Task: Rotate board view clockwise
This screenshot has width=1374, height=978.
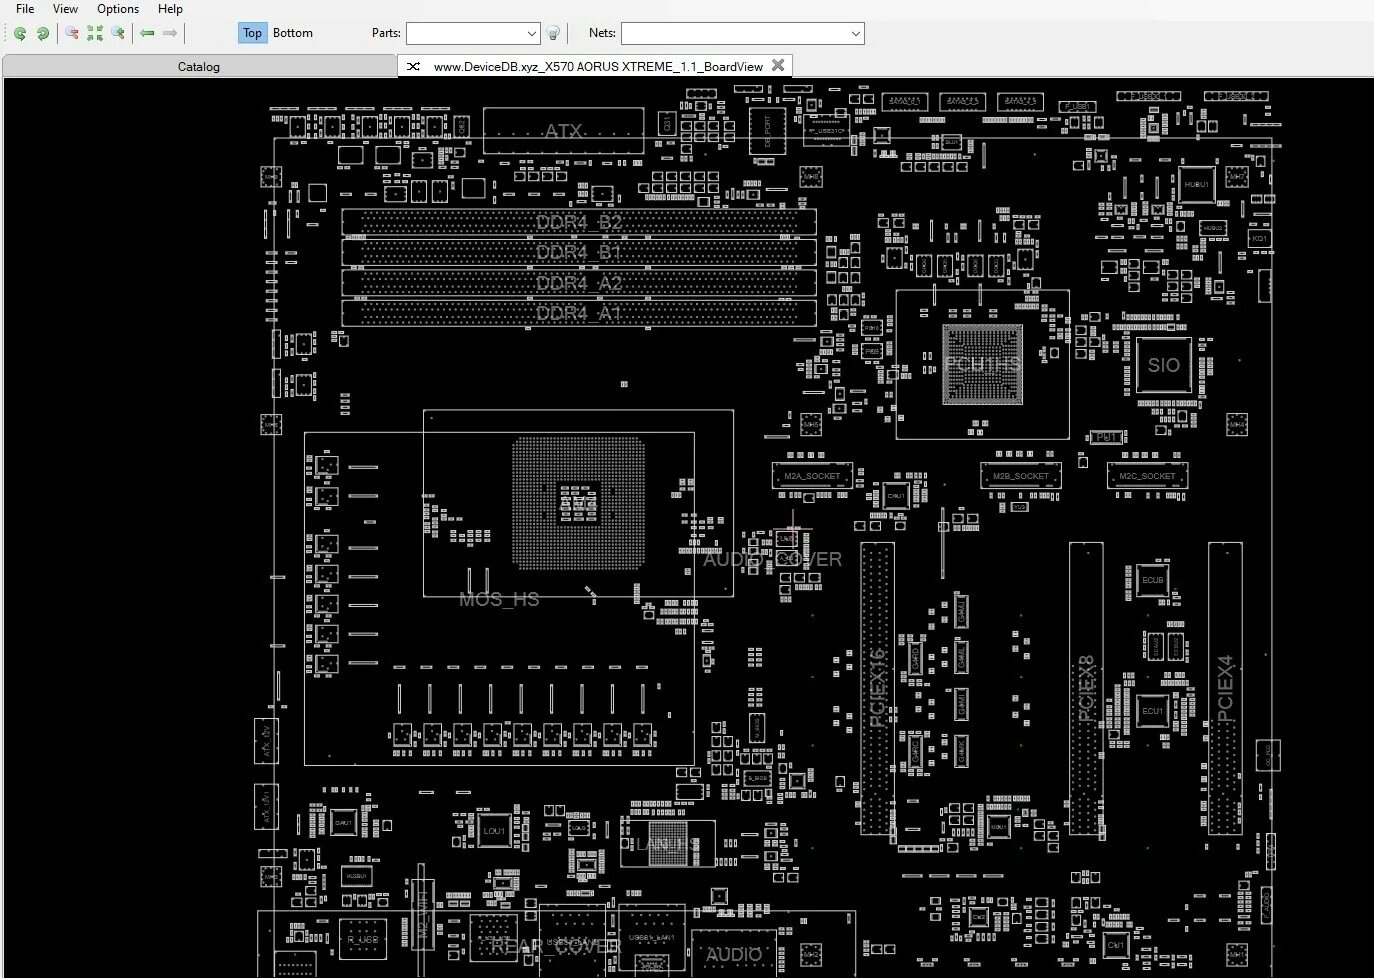Action: tap(43, 33)
